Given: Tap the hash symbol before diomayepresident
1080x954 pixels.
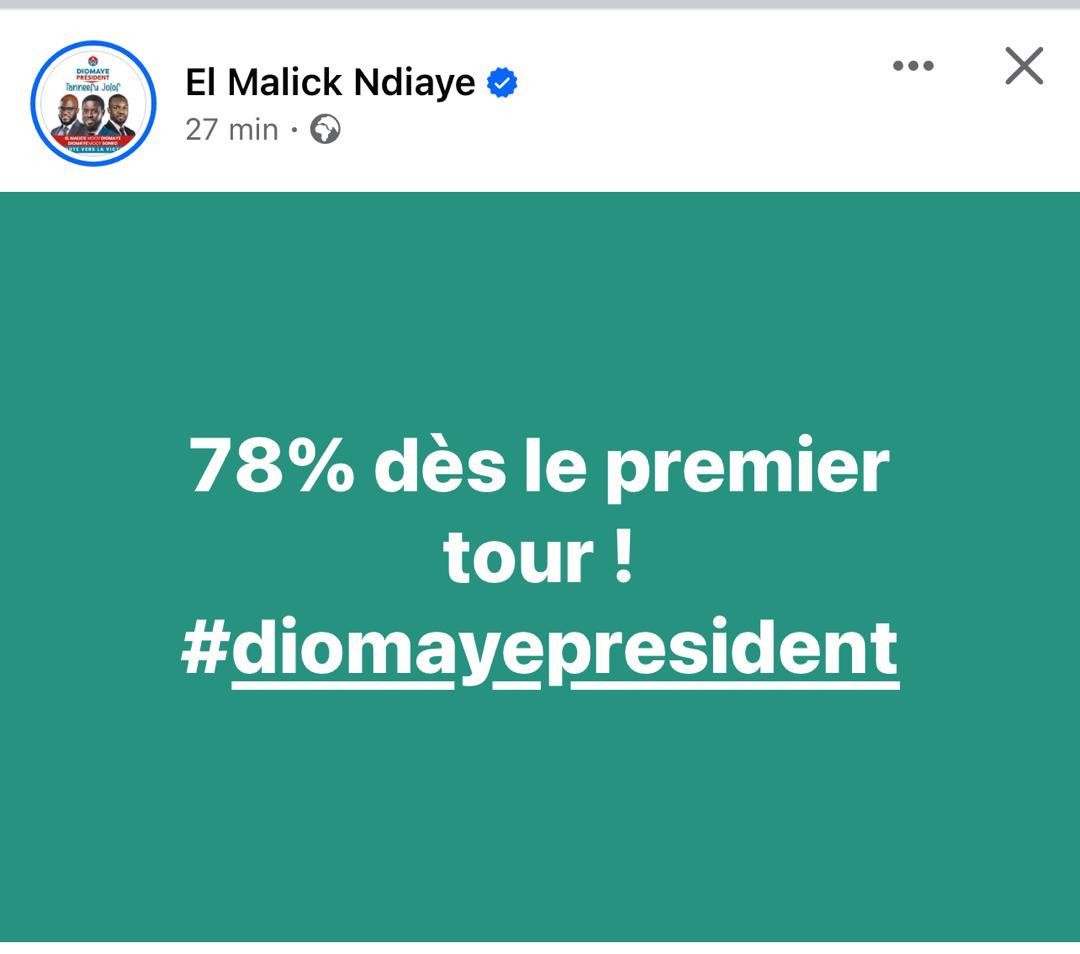Looking at the screenshot, I should click(204, 648).
